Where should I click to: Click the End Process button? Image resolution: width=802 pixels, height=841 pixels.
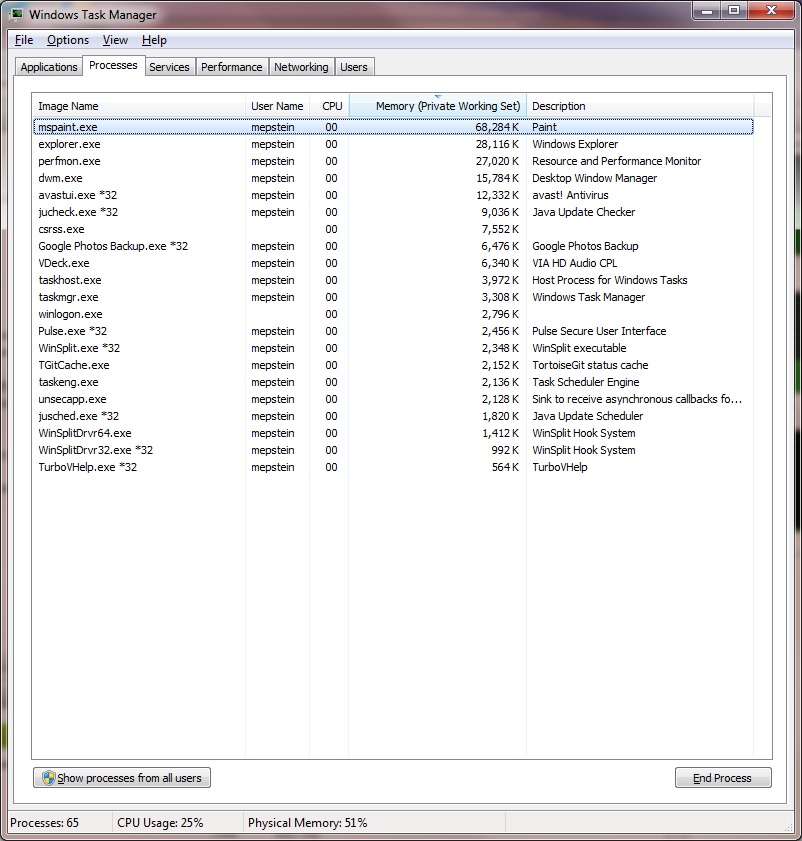click(723, 778)
